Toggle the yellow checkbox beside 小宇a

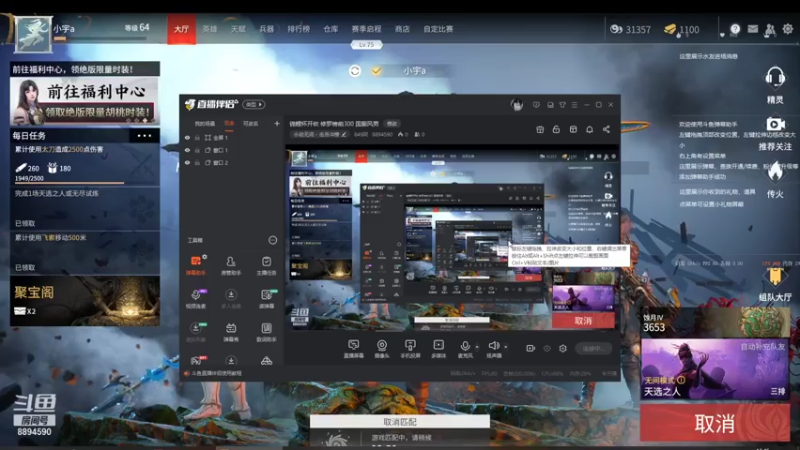pyautogui.click(x=377, y=71)
